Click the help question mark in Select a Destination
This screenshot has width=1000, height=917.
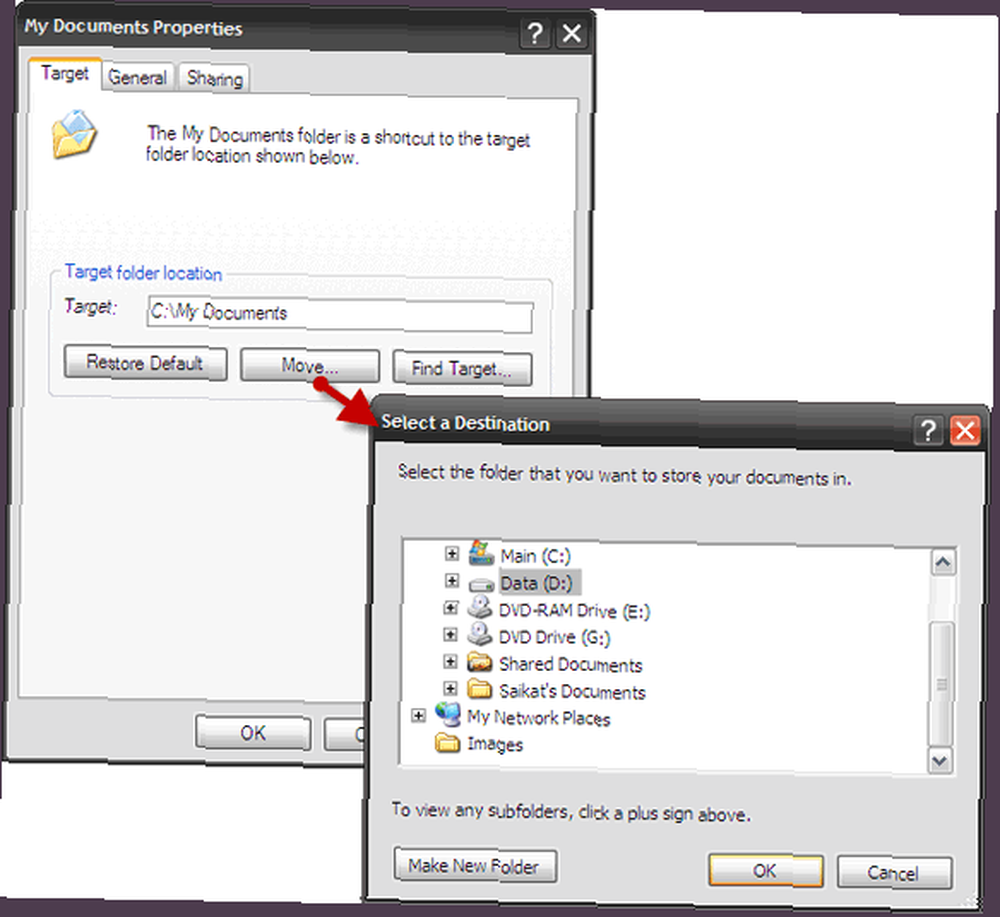[928, 430]
